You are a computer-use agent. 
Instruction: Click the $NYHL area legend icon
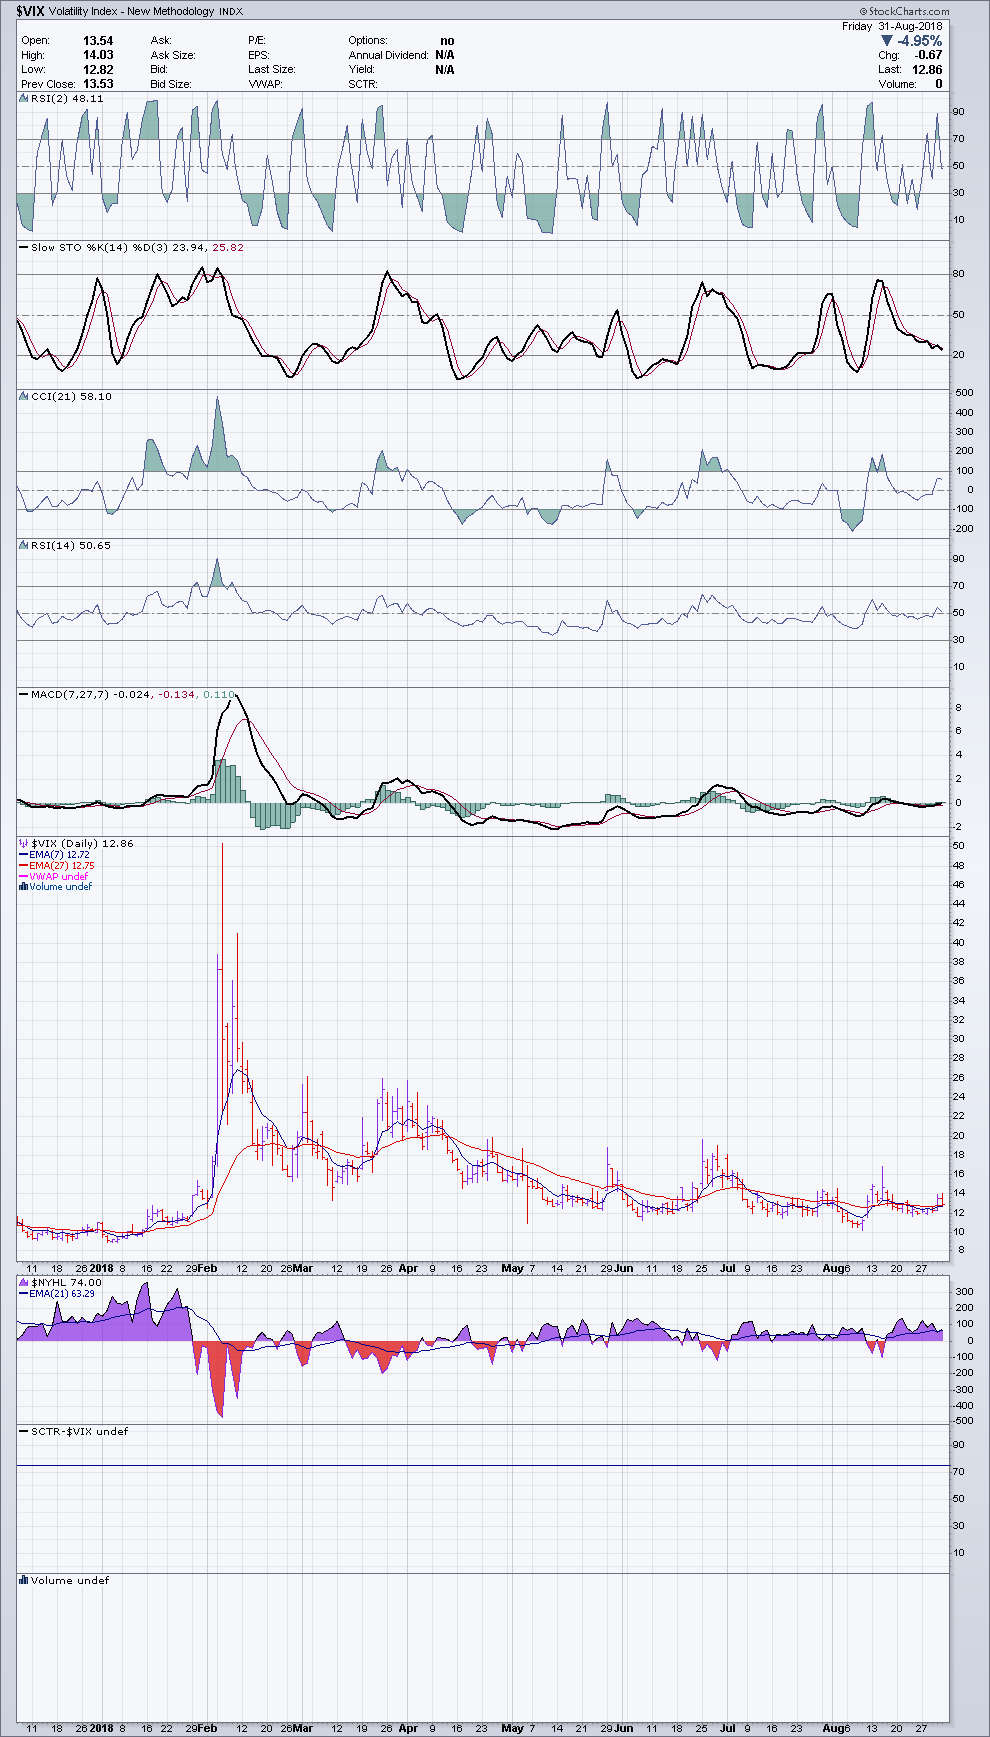pyautogui.click(x=24, y=1282)
